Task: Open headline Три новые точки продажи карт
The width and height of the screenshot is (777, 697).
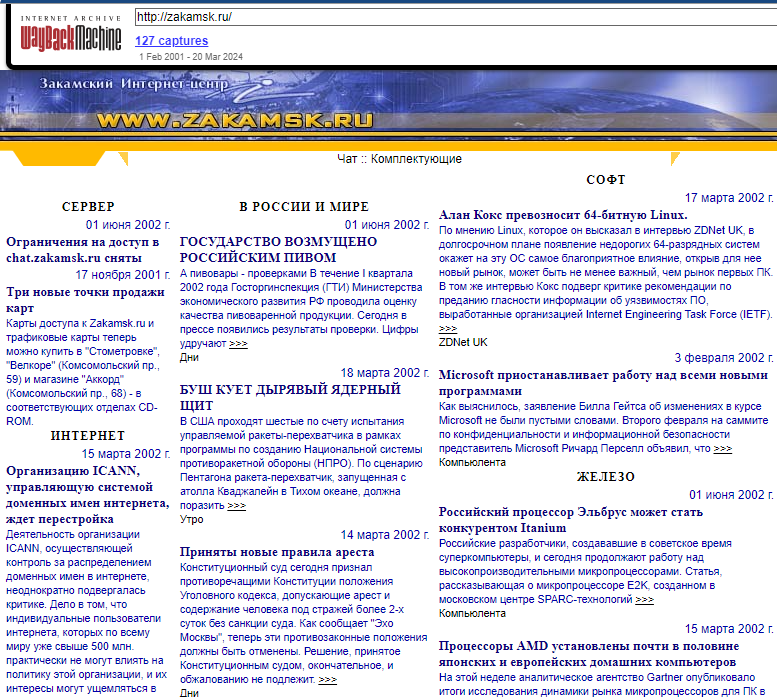Action: (x=85, y=300)
